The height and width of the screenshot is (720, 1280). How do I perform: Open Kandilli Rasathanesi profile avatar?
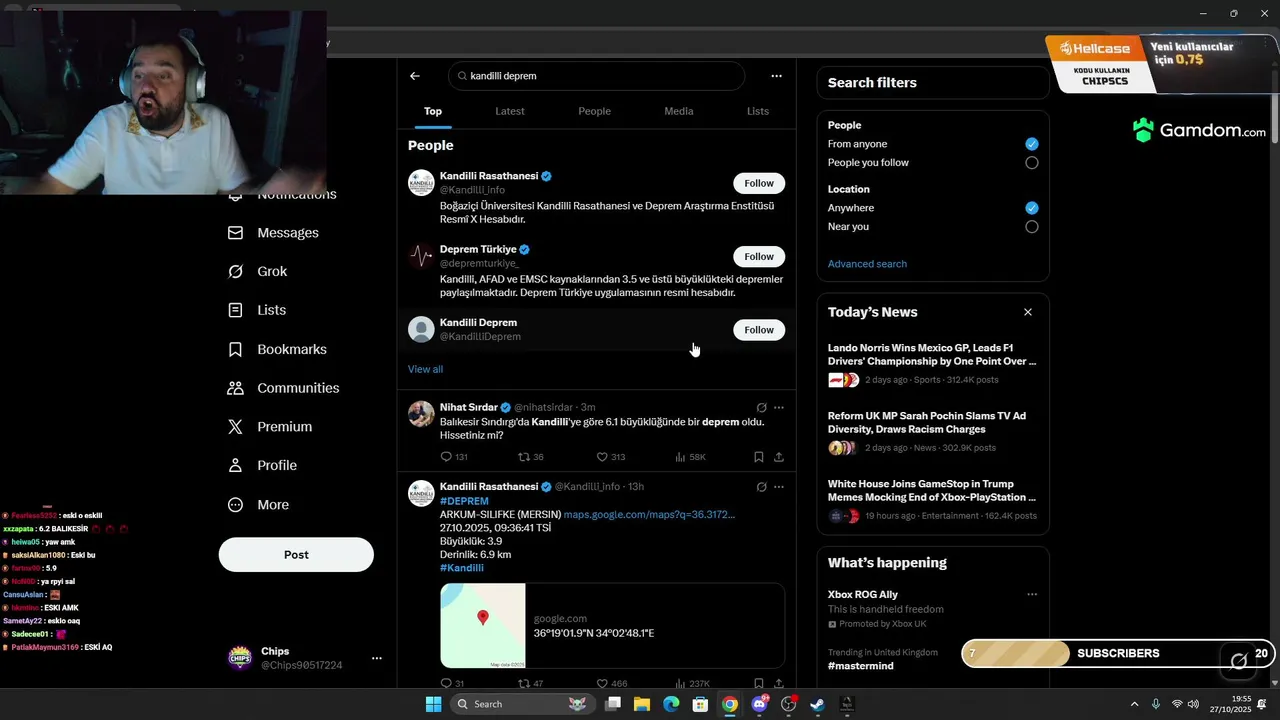[421, 183]
